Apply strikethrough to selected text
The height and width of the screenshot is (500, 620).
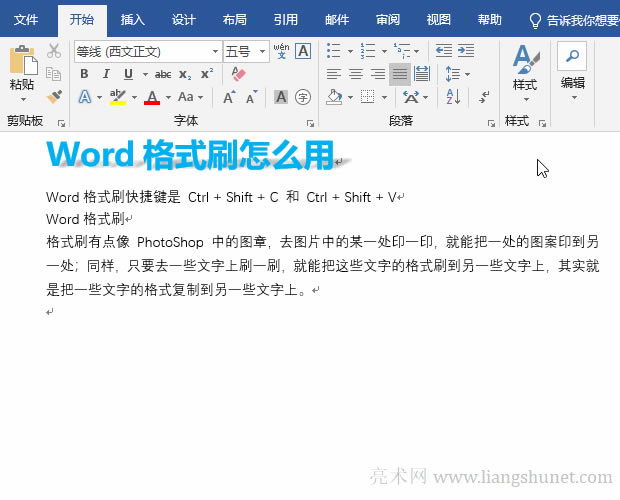click(x=163, y=74)
